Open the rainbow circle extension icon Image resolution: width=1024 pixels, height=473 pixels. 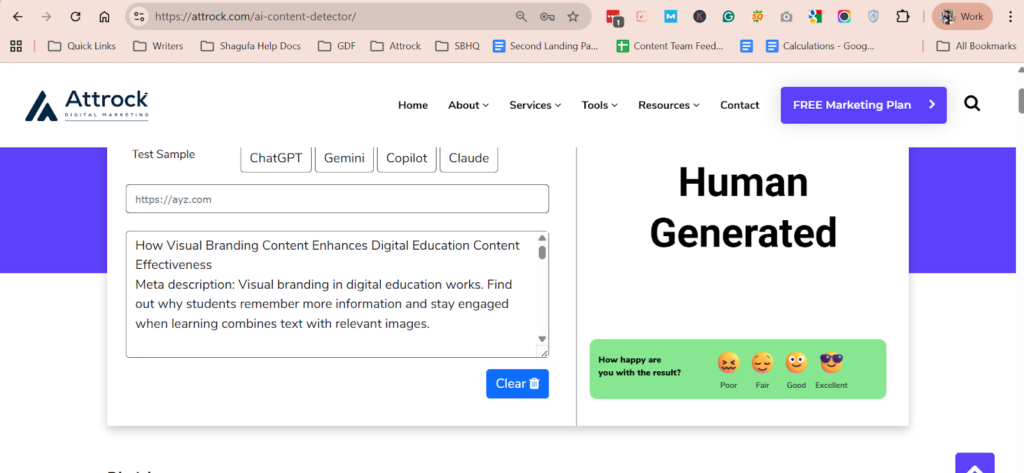844,17
